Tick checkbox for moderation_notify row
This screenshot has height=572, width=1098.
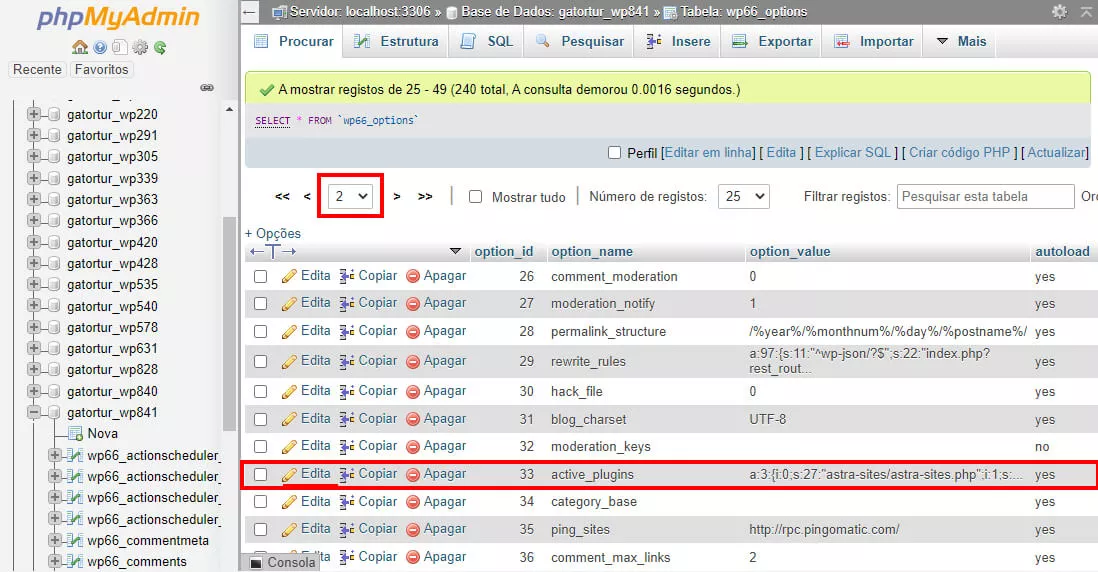(x=260, y=304)
